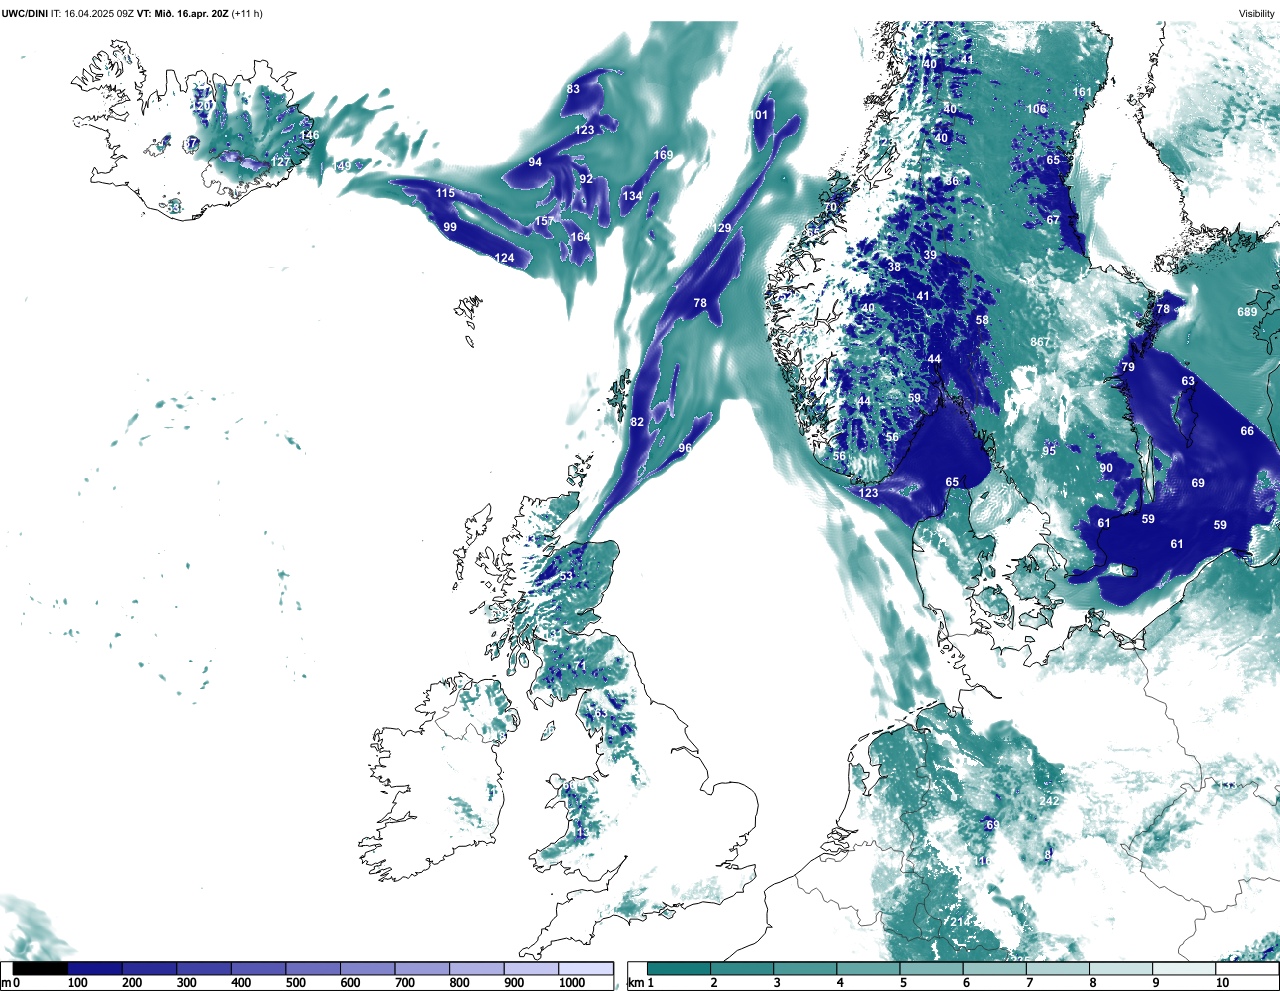This screenshot has width=1280, height=991.
Task: Click the '79' value on Swedish coast
Action: [1128, 367]
